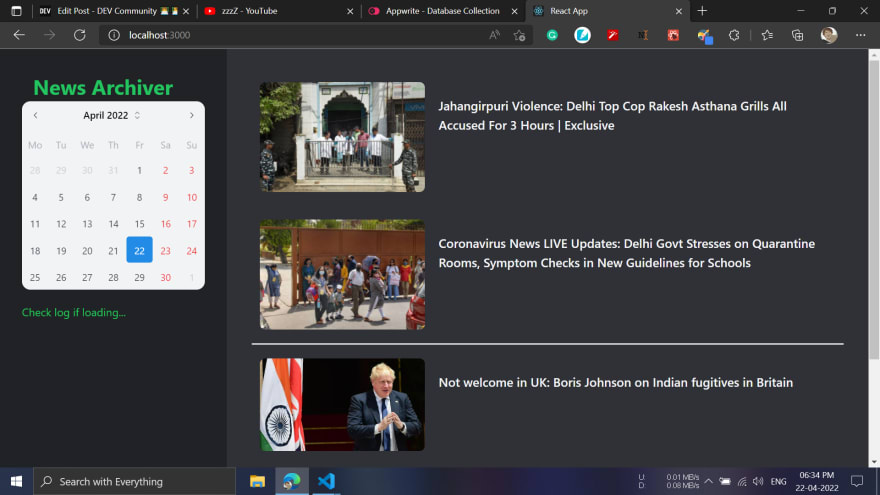This screenshot has height=495, width=880.
Task: Open the orange N extension icon
Action: click(x=643, y=35)
